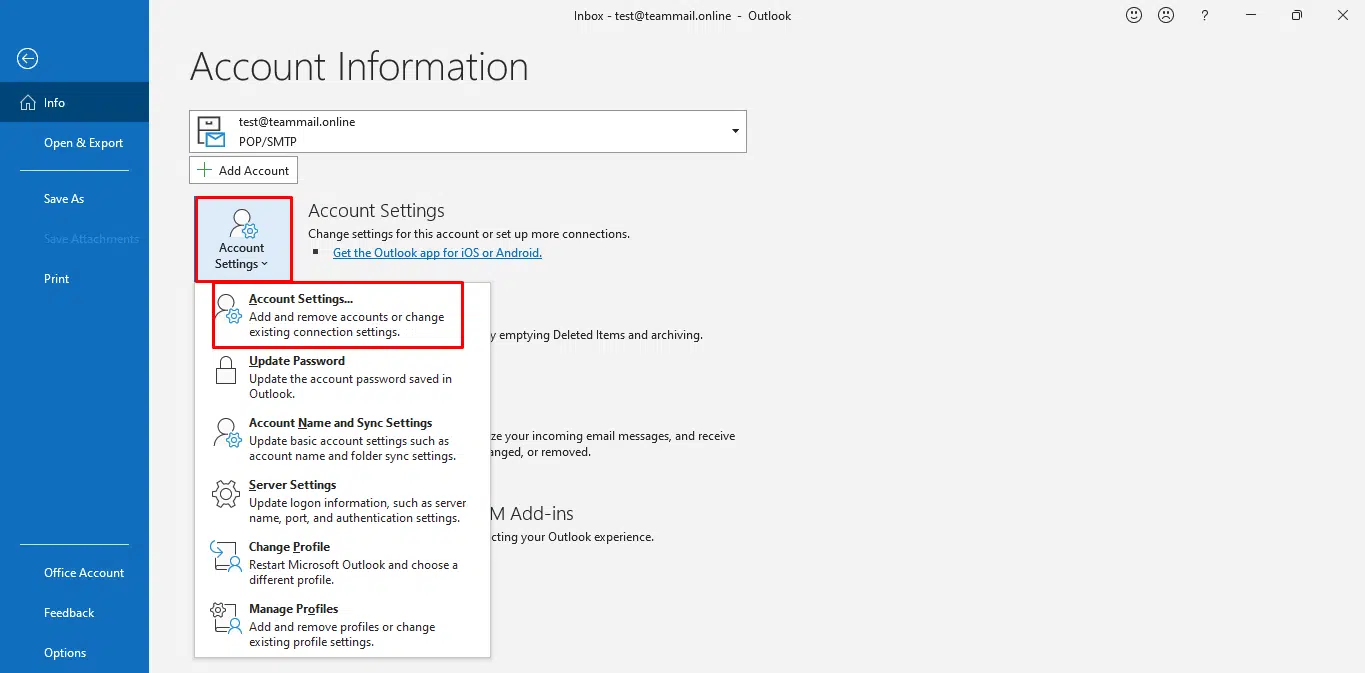Screen dimensions: 1365x673
Task: Open the Office Account page
Action: tap(84, 573)
